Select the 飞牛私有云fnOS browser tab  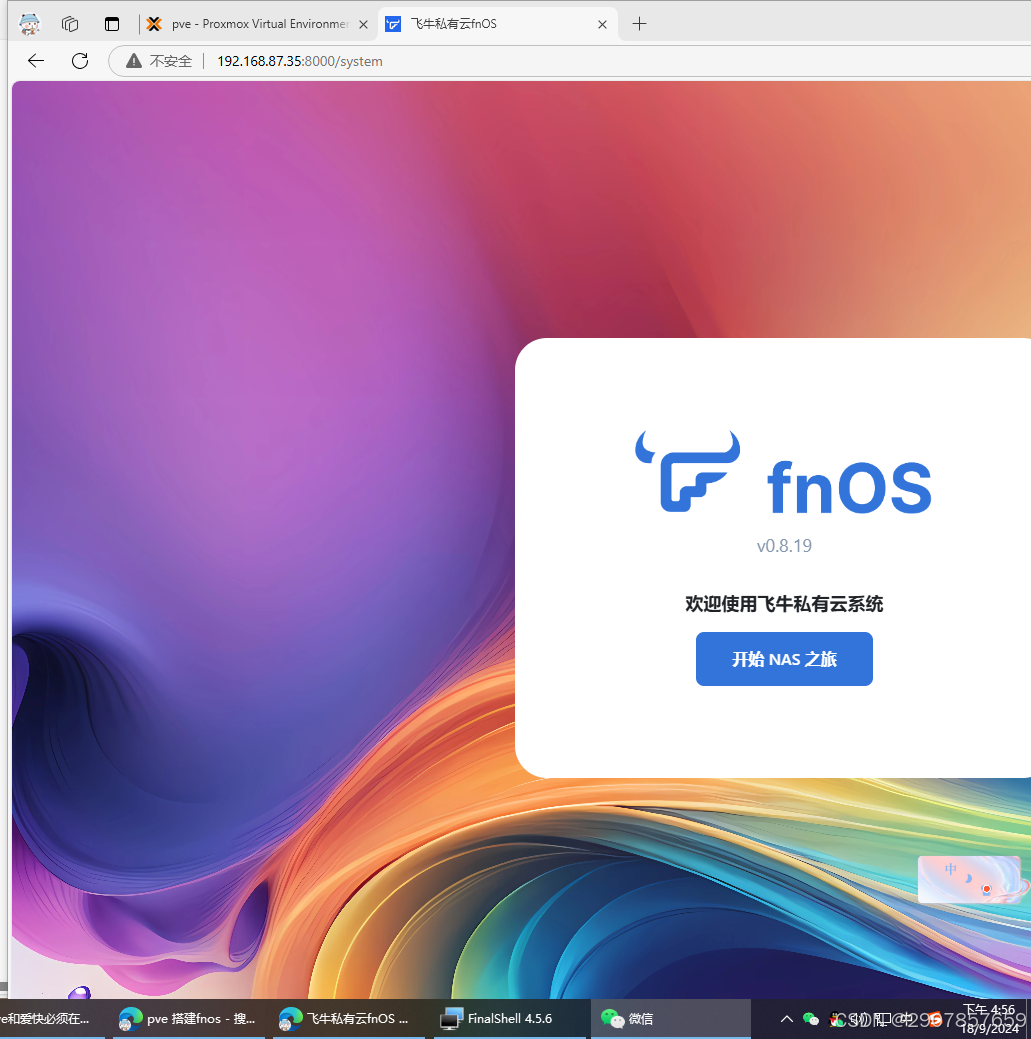click(497, 24)
